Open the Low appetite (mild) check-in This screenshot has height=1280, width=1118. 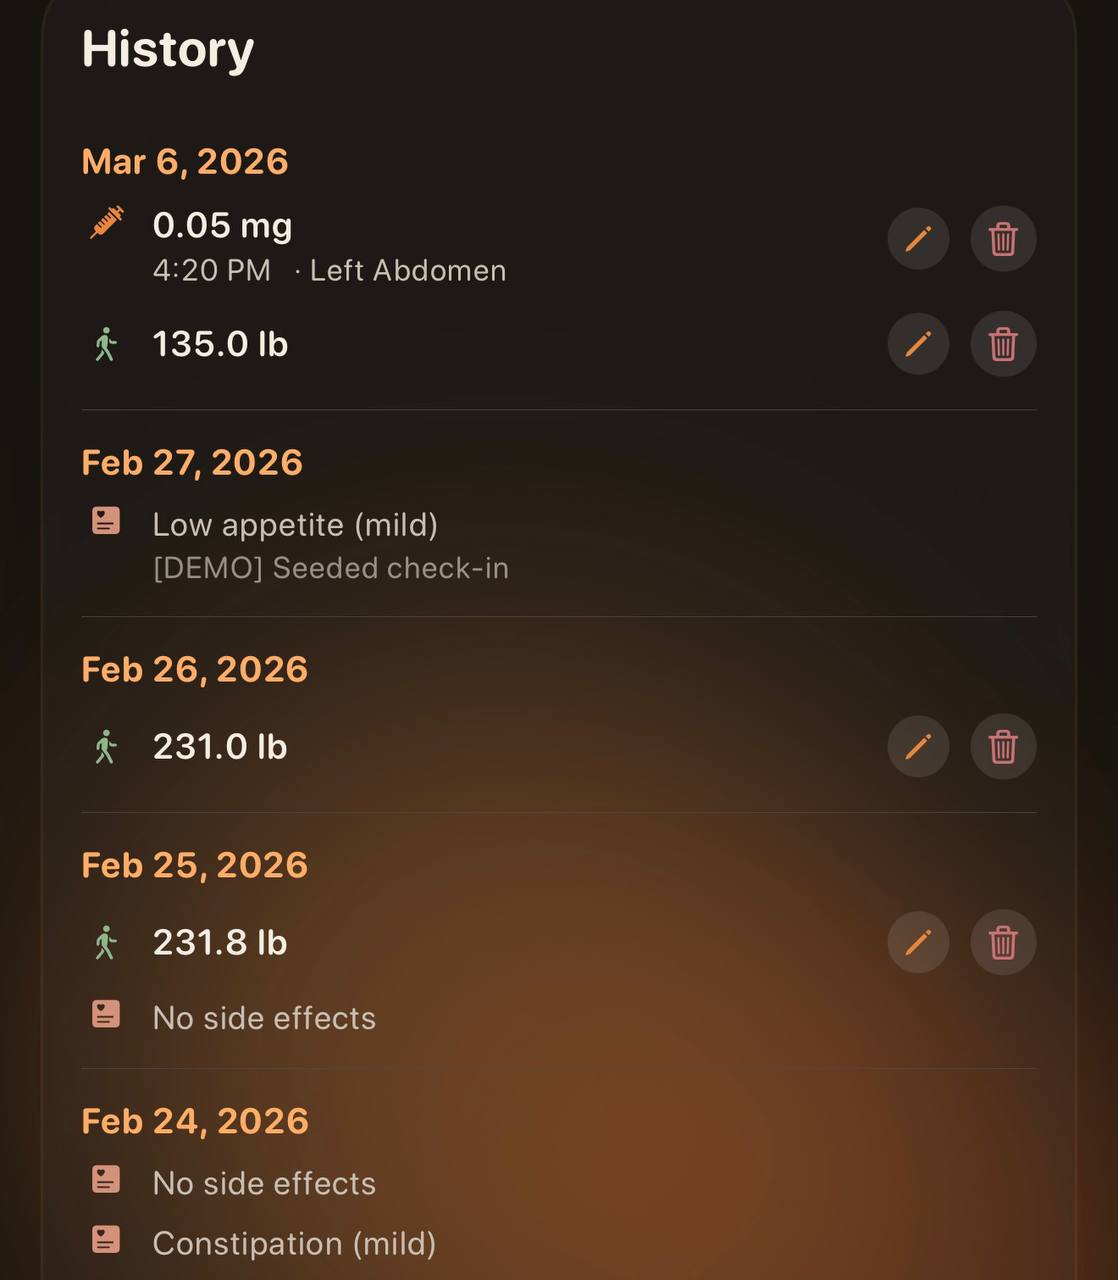[x=295, y=525]
